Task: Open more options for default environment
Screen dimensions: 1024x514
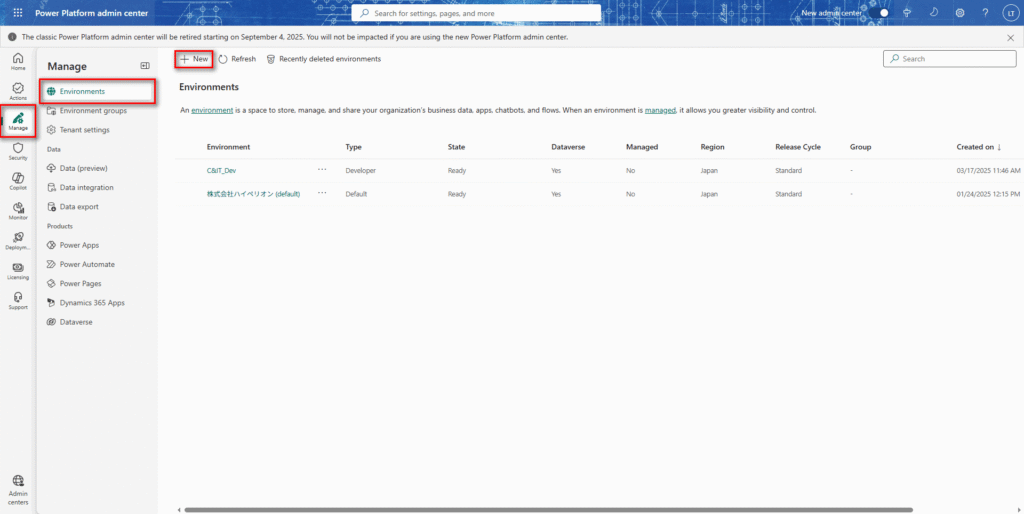Action: point(322,193)
